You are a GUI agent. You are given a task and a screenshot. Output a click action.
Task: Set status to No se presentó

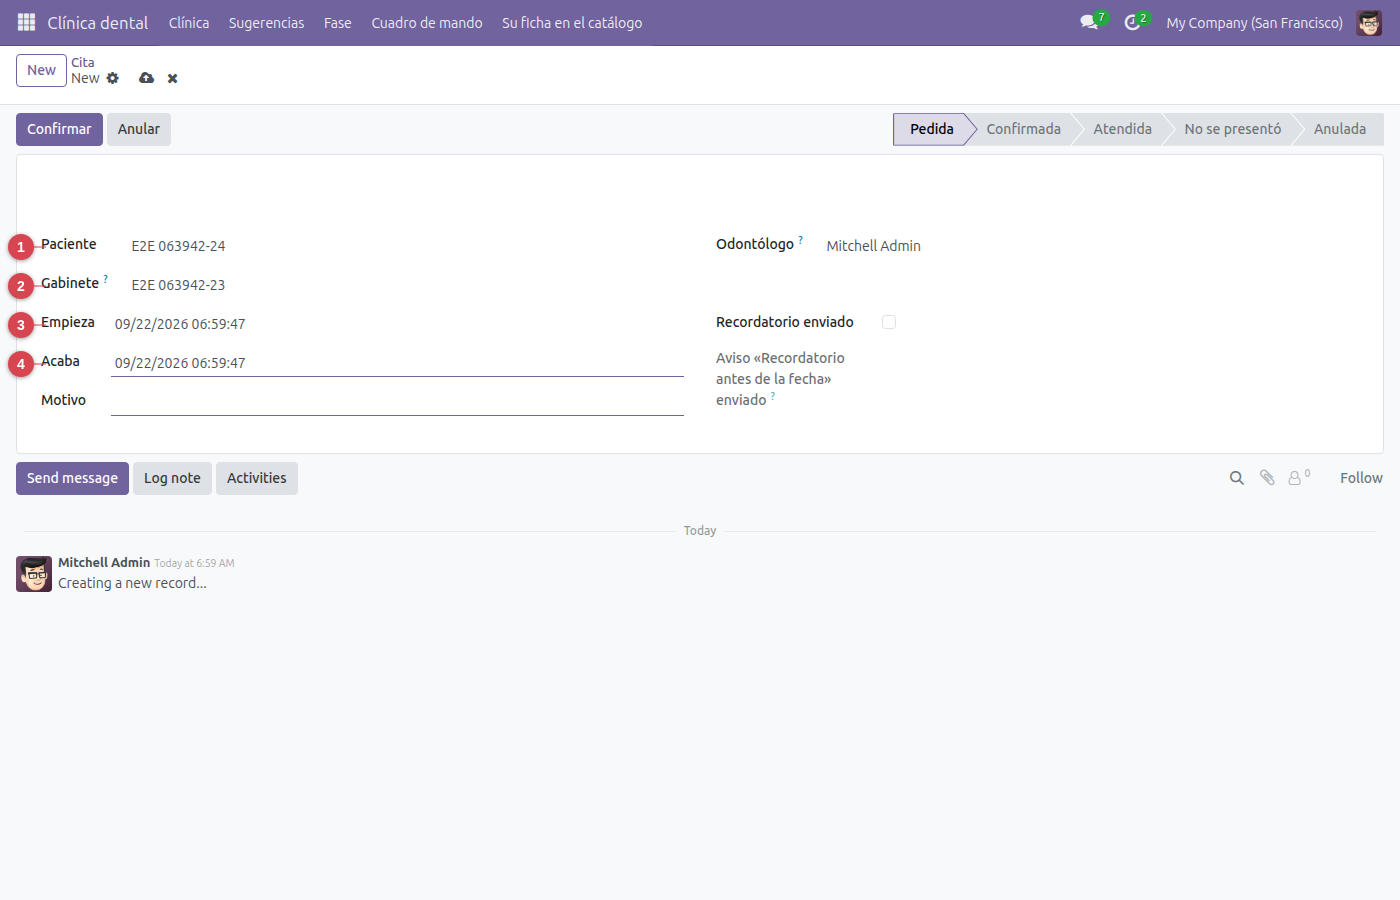[x=1232, y=129]
